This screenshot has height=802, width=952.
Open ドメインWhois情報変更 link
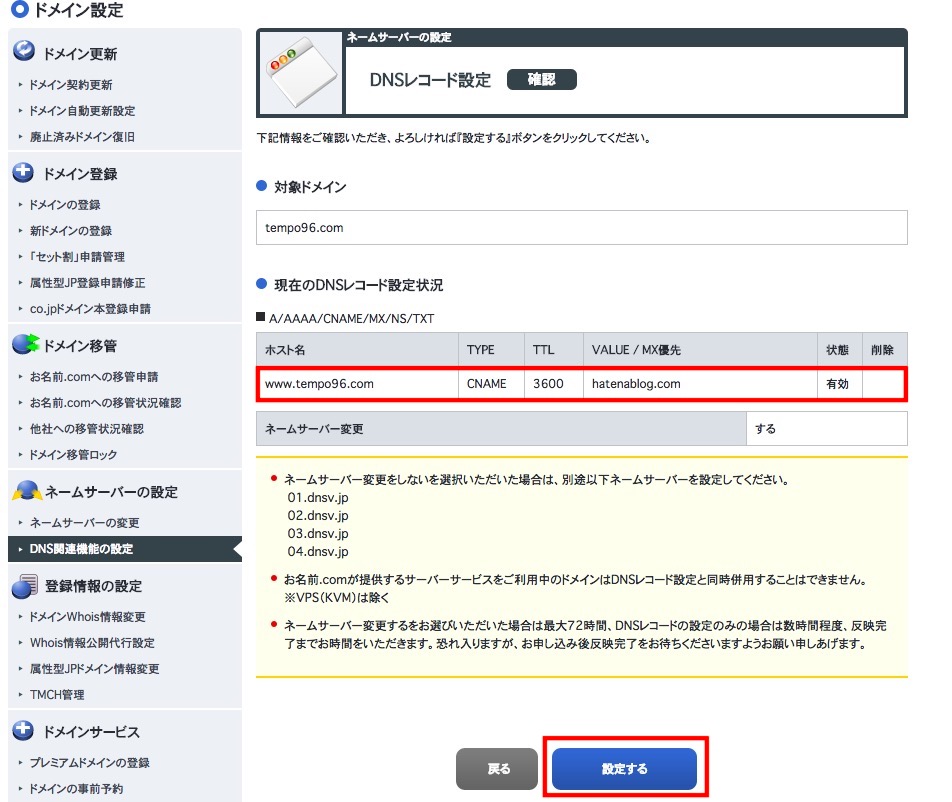click(x=88, y=617)
